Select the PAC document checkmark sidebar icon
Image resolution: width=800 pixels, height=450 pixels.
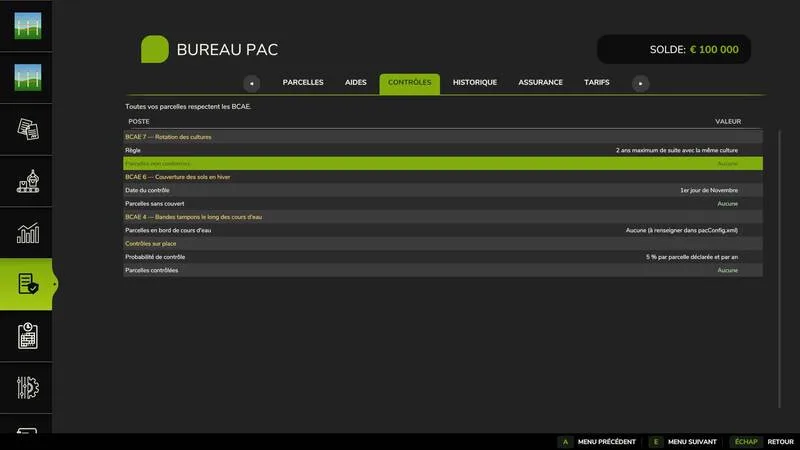point(26,284)
